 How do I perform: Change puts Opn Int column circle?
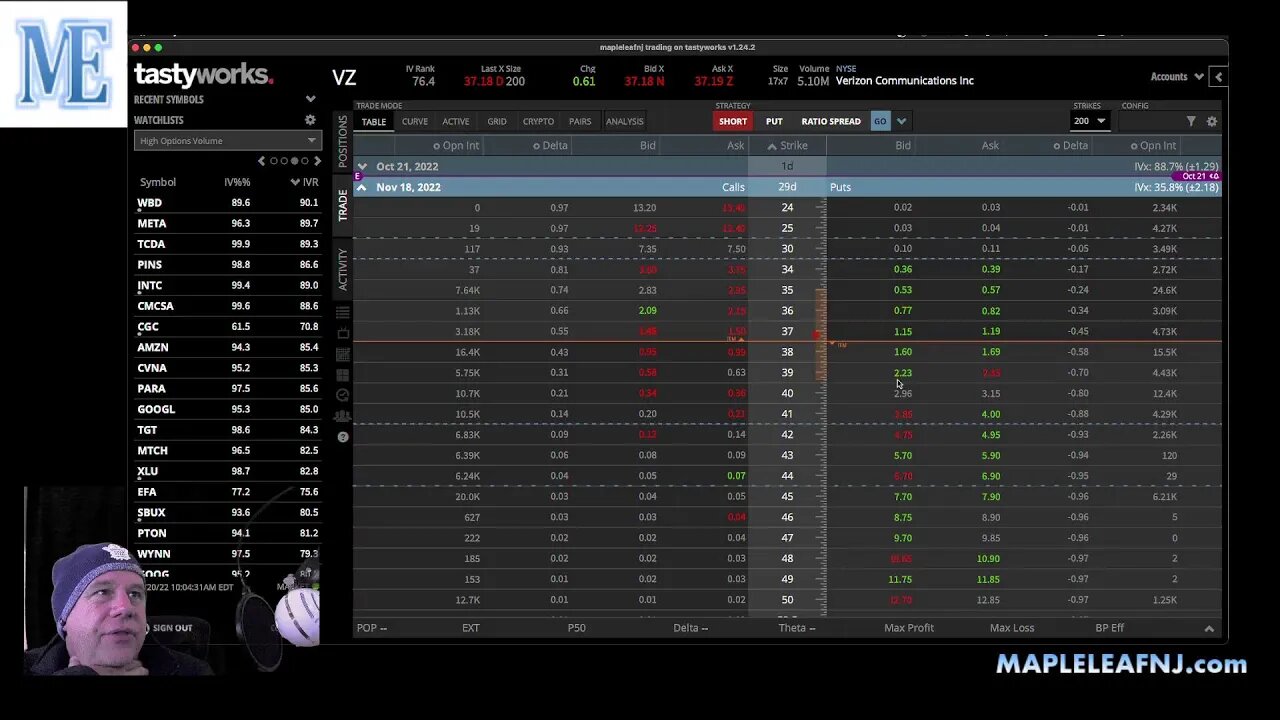click(1134, 146)
